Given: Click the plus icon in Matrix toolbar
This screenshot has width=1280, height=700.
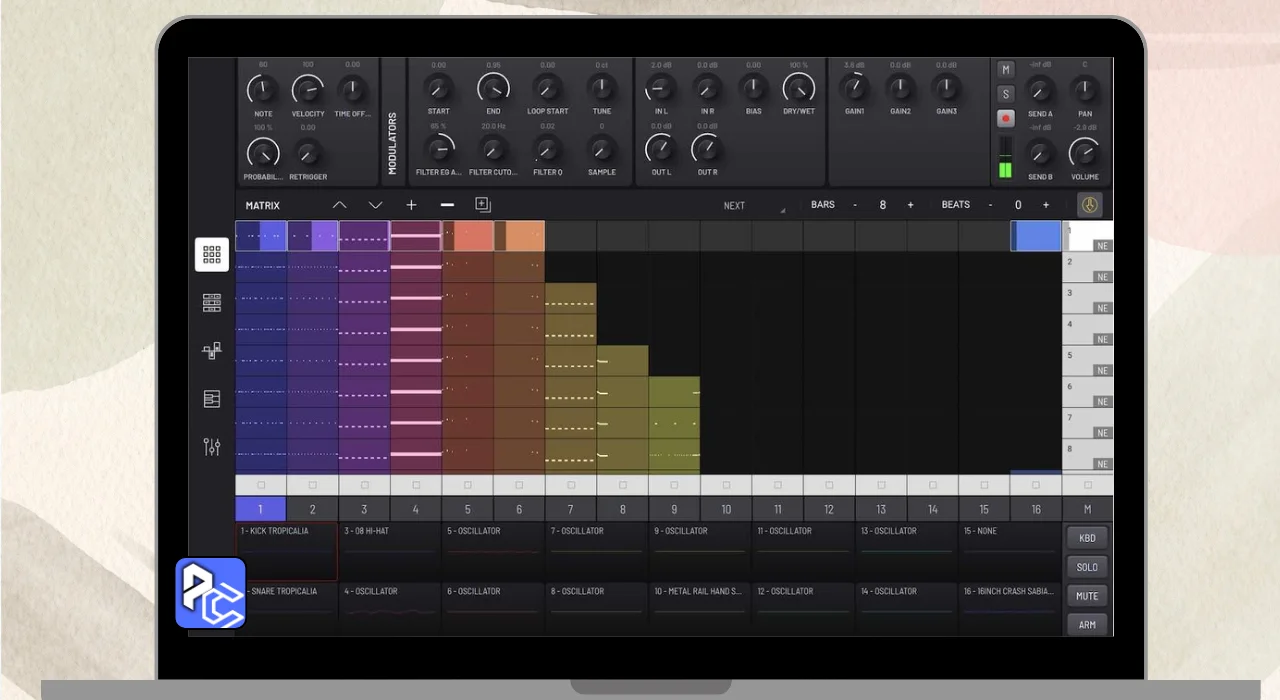Looking at the screenshot, I should [x=411, y=205].
